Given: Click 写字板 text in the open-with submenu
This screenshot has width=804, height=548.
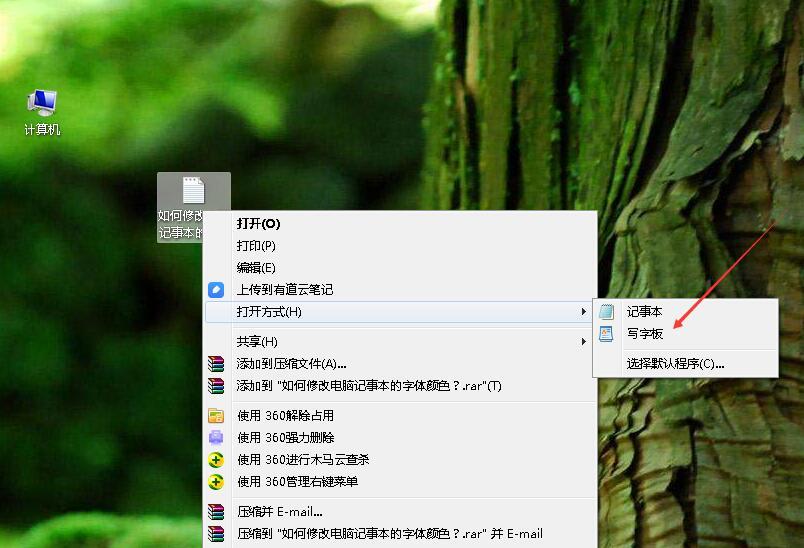Looking at the screenshot, I should (645, 334).
